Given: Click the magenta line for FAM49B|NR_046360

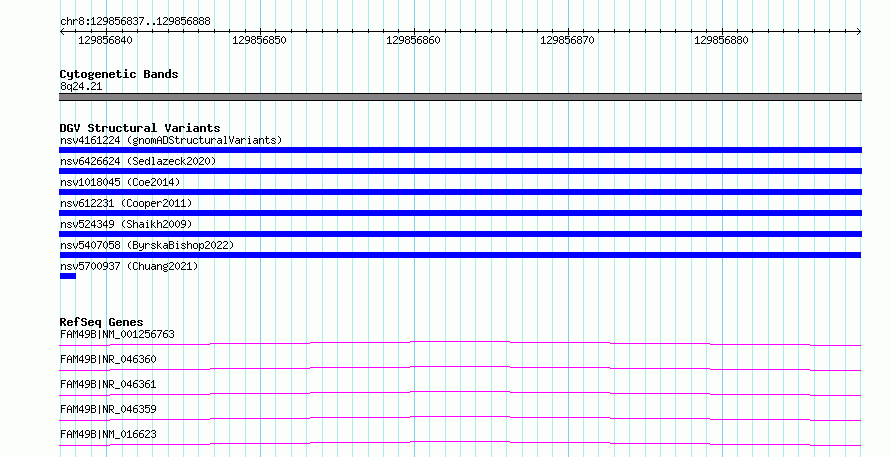Looking at the screenshot, I should tap(460, 368).
